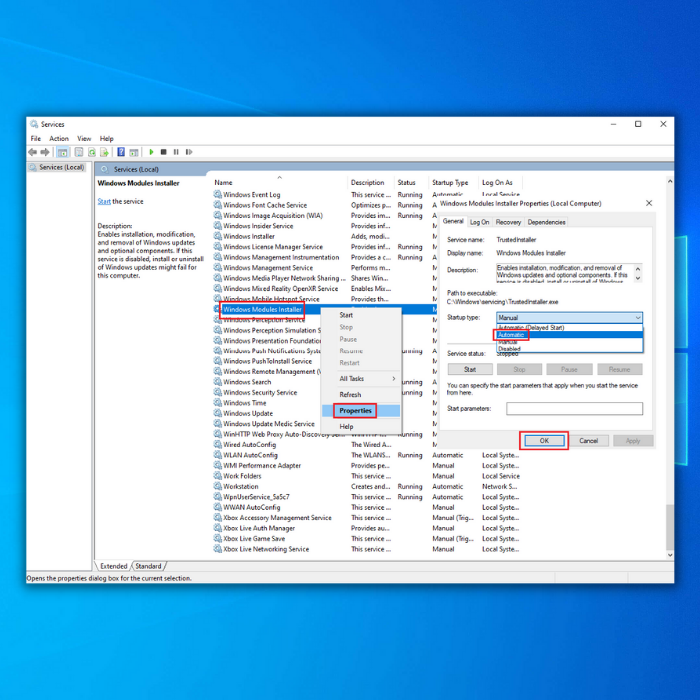700x700 pixels.
Task: Click the gear icon beside Windows Event Log
Action: point(217,194)
